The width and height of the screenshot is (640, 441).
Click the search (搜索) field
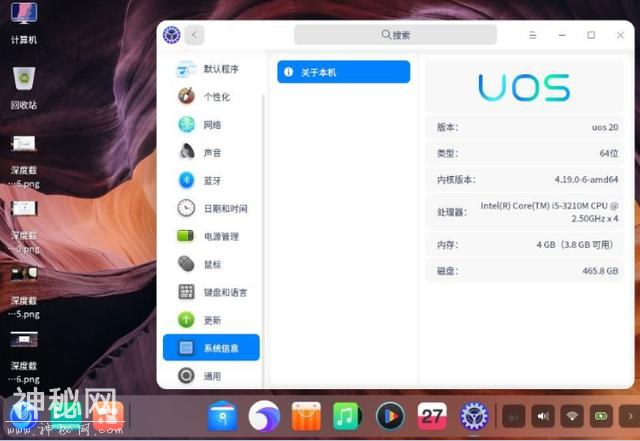[396, 35]
